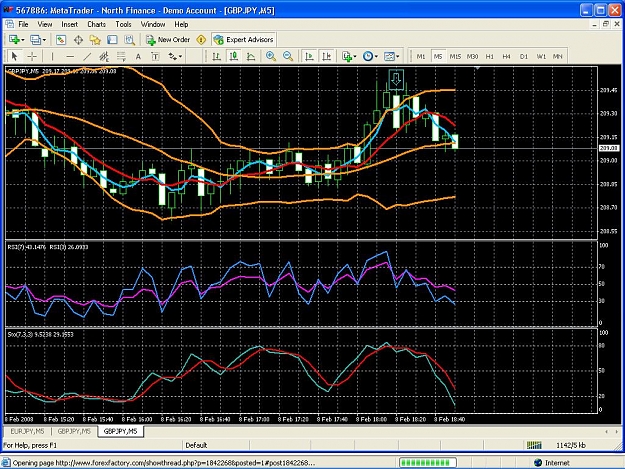Select the arrow cursor tool

(x=15, y=56)
